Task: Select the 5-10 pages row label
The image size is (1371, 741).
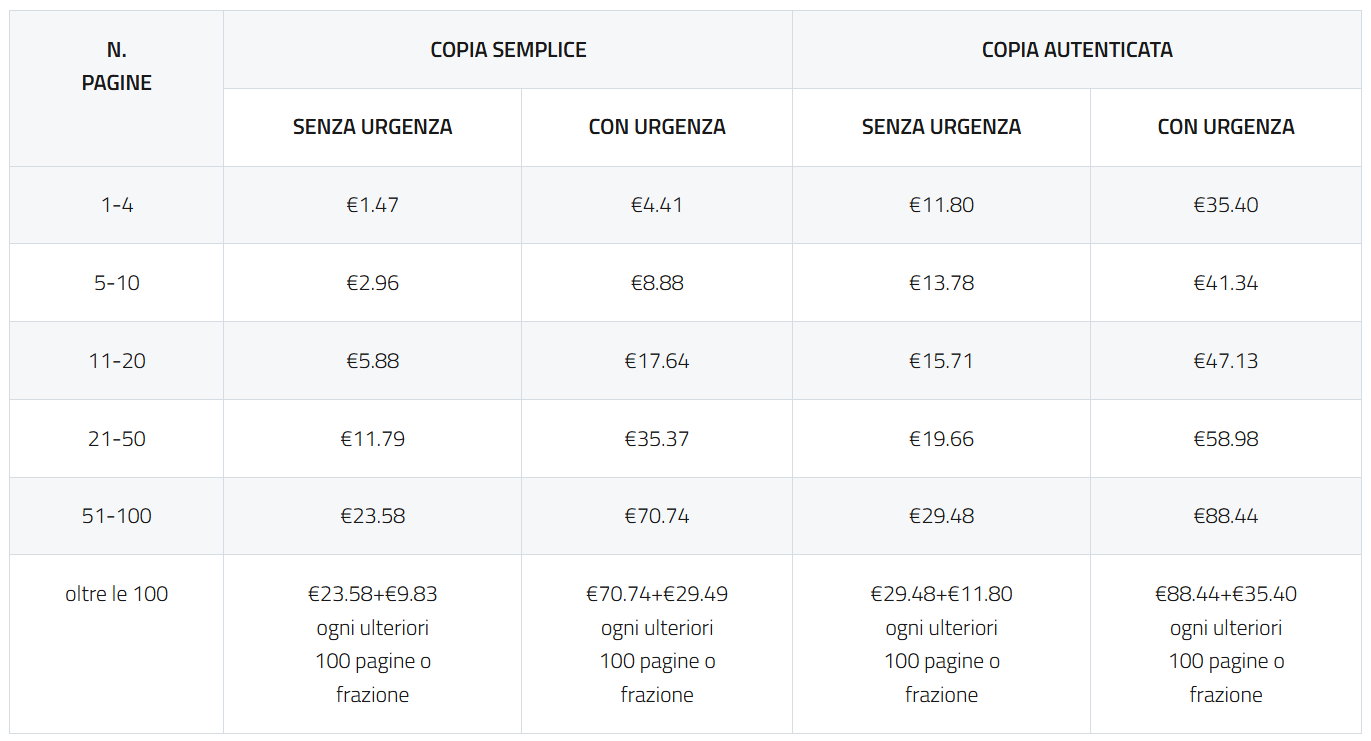Action: pyautogui.click(x=116, y=283)
